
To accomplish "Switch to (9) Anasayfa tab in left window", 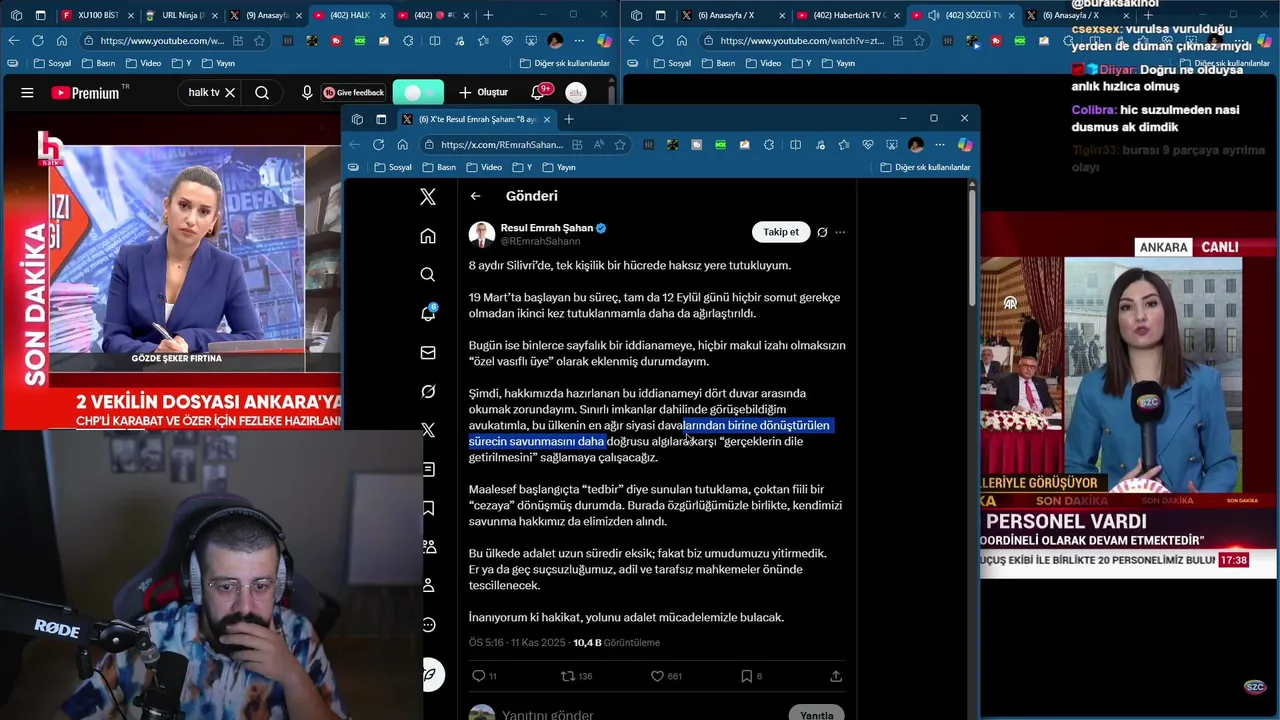I will pos(265,15).
